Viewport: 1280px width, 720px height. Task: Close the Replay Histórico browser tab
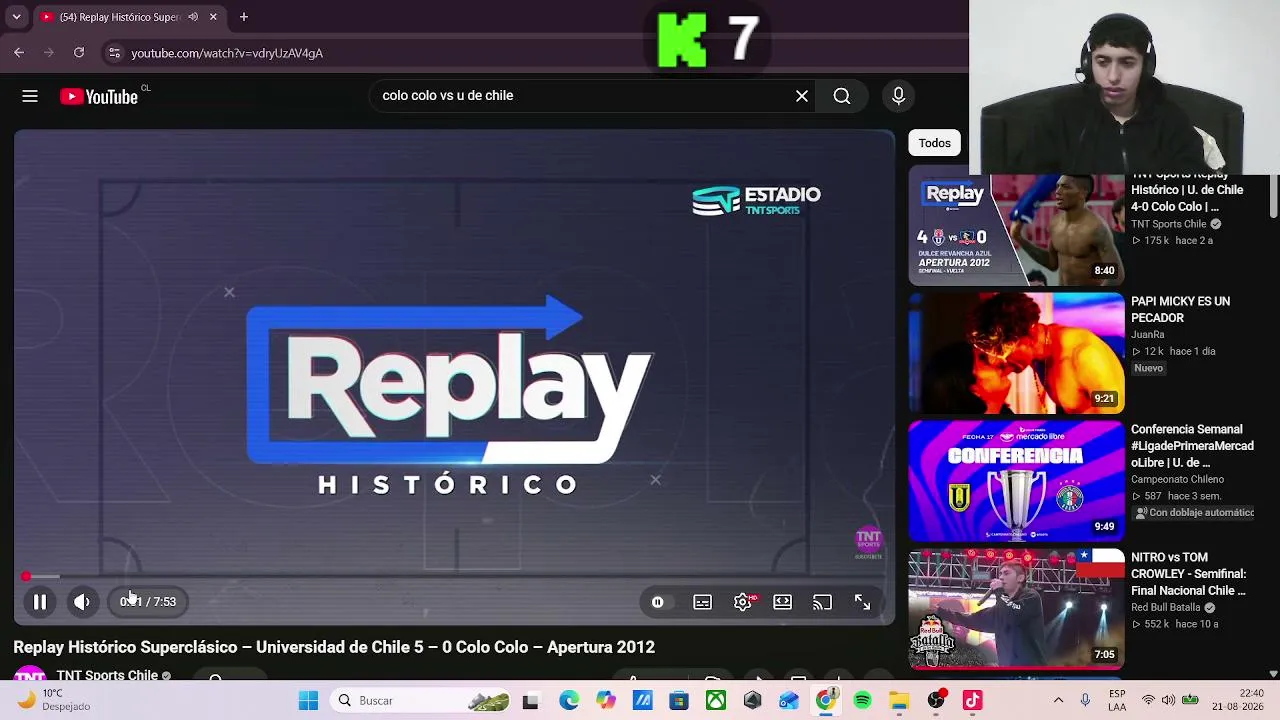tap(213, 17)
